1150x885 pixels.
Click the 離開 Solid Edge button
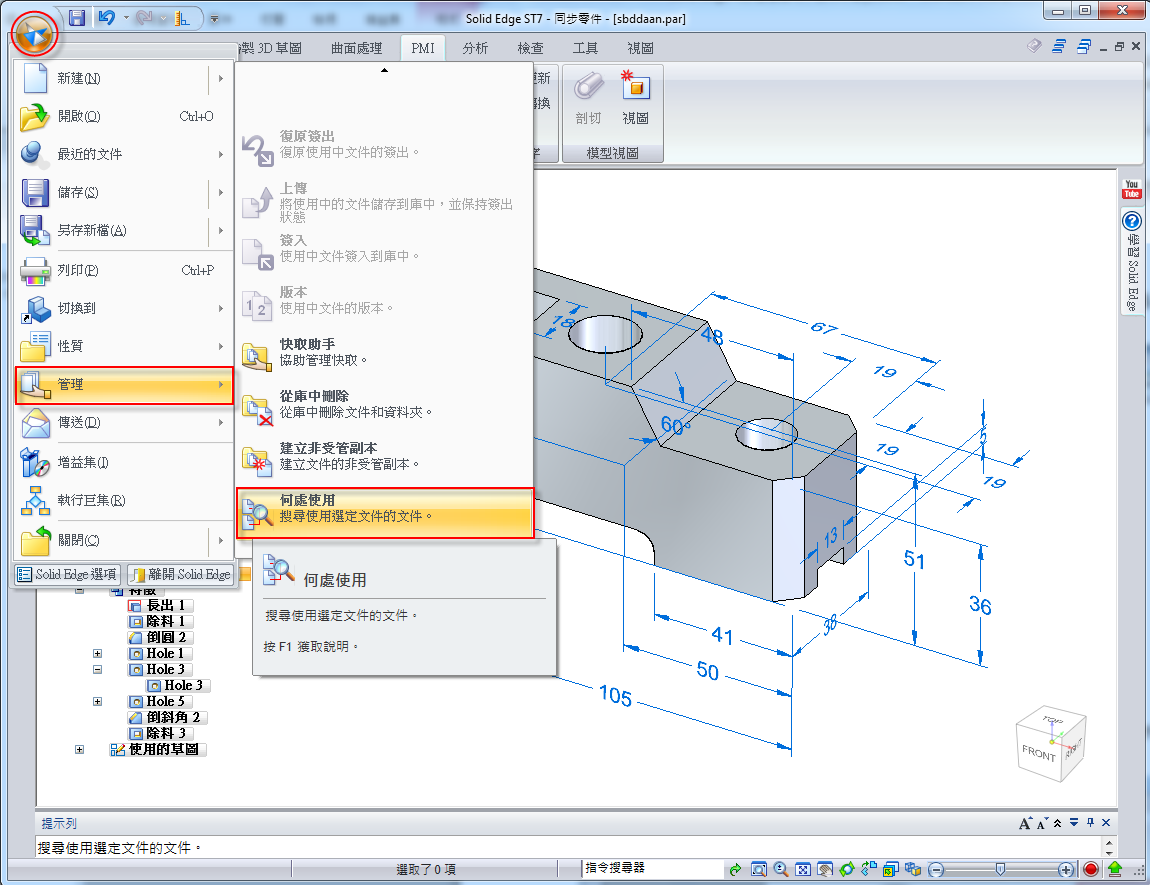[180, 574]
